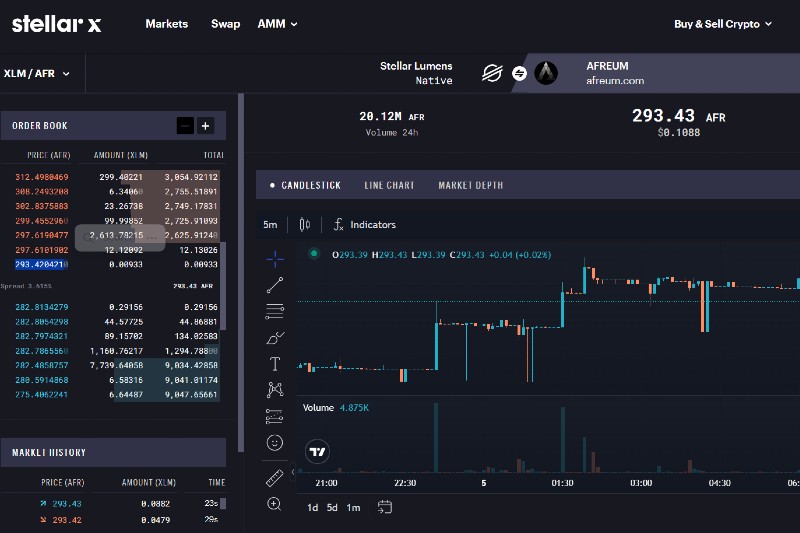This screenshot has width=800, height=533.
Task: Choose the text annotation tool
Action: (x=275, y=364)
